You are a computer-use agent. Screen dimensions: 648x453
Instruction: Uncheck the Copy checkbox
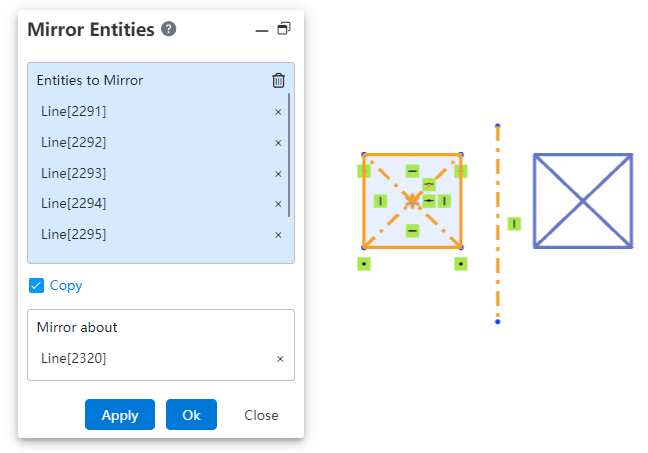tap(36, 286)
